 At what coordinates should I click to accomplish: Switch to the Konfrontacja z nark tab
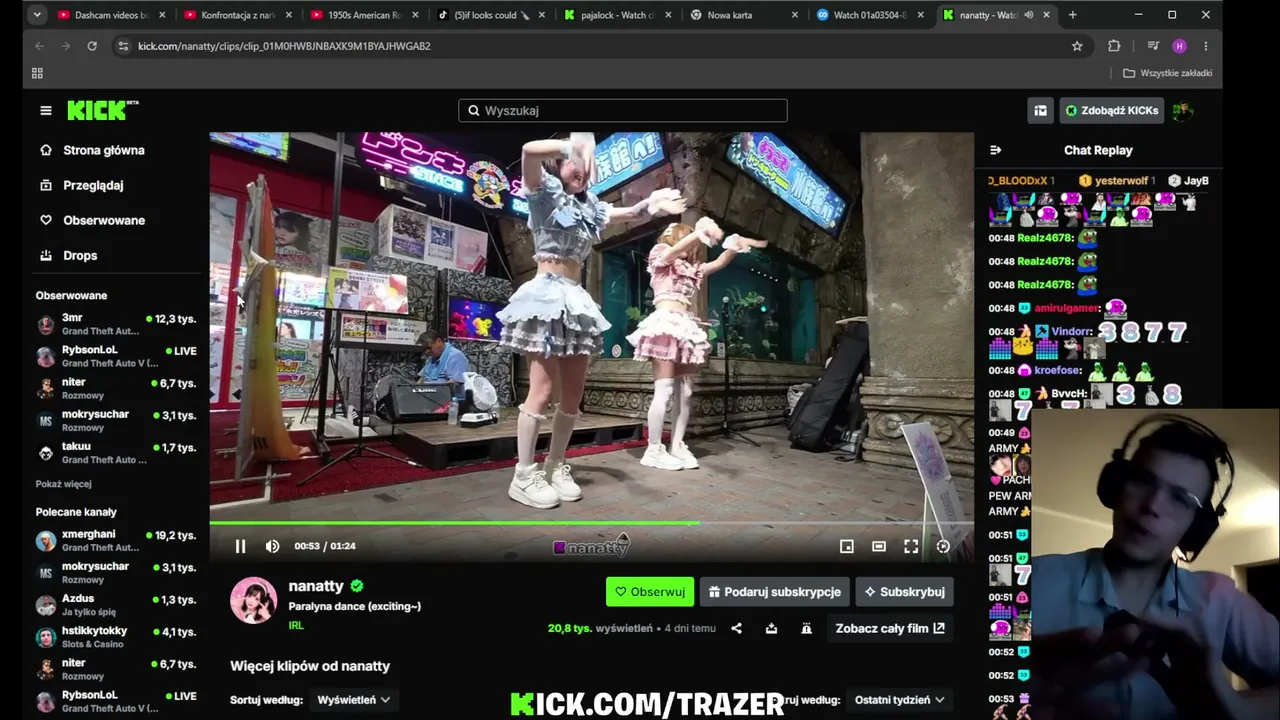point(237,15)
